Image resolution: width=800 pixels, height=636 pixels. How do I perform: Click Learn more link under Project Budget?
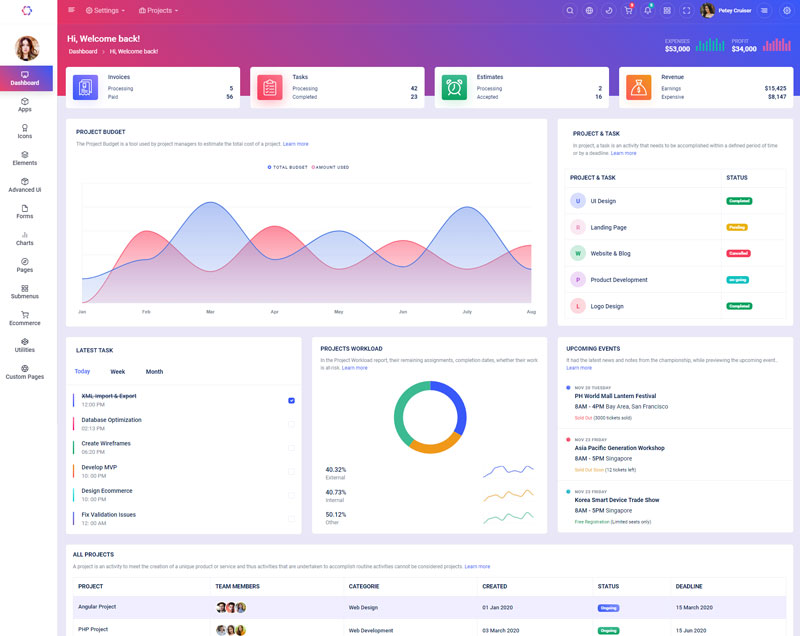click(x=295, y=144)
